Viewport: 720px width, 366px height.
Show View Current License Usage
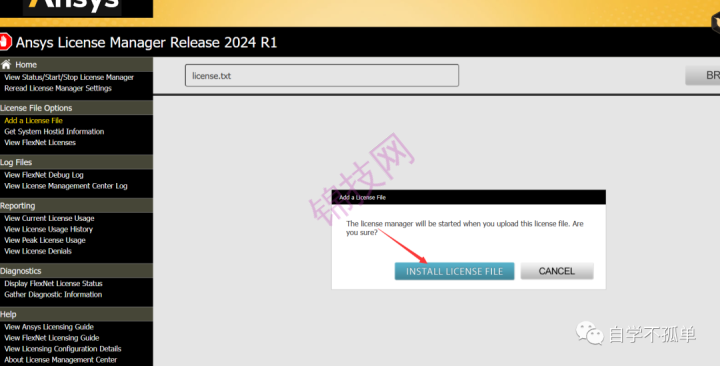tap(49, 218)
